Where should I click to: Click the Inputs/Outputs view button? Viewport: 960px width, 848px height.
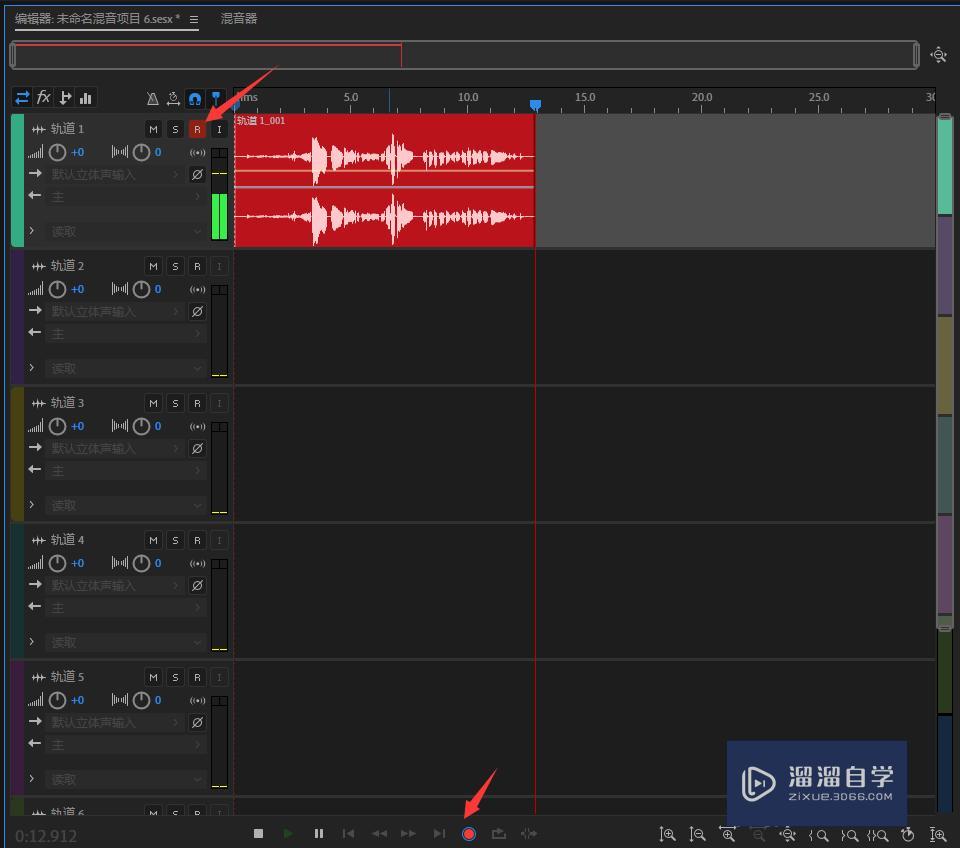click(x=22, y=97)
